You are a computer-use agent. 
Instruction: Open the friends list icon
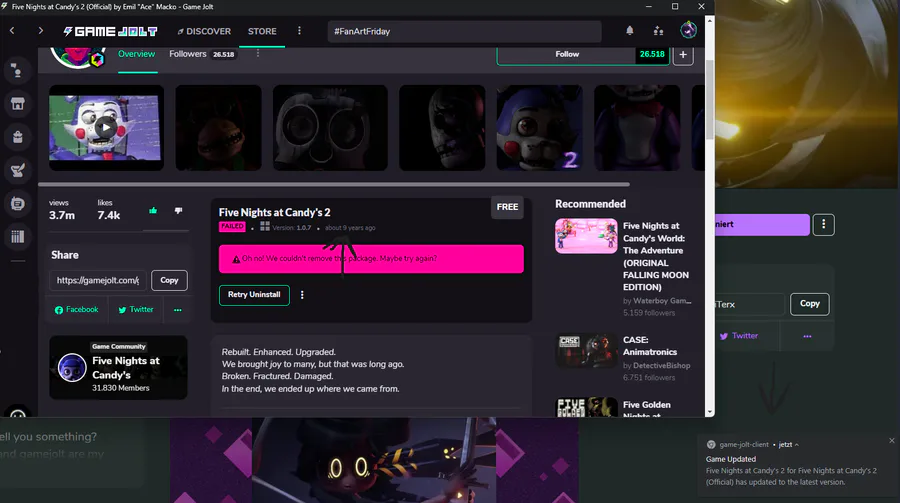(658, 31)
